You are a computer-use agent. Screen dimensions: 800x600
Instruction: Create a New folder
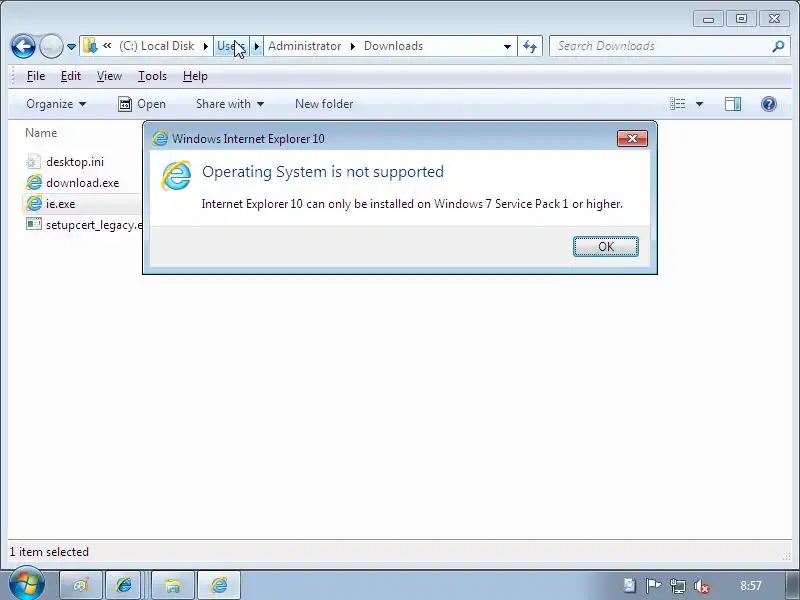(x=324, y=104)
